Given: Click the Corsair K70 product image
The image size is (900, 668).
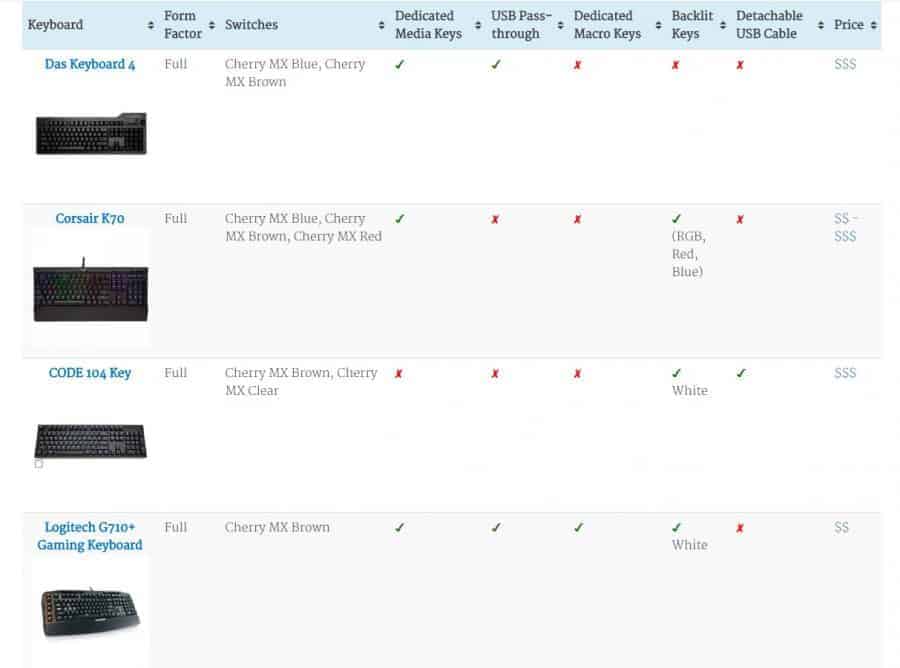Looking at the screenshot, I should click(x=91, y=290).
